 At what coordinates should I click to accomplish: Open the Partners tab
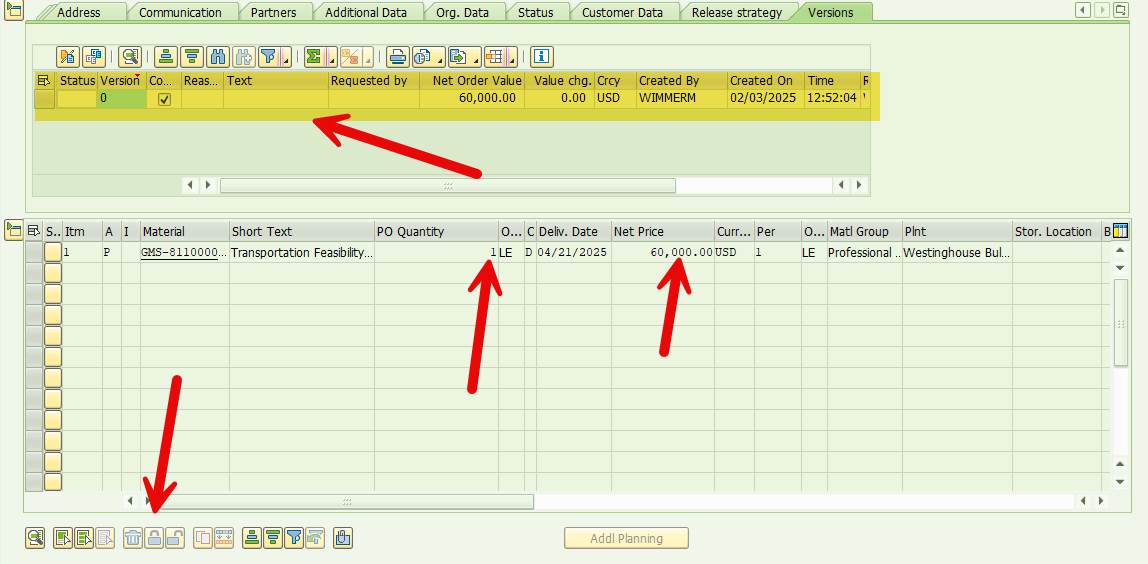point(273,12)
